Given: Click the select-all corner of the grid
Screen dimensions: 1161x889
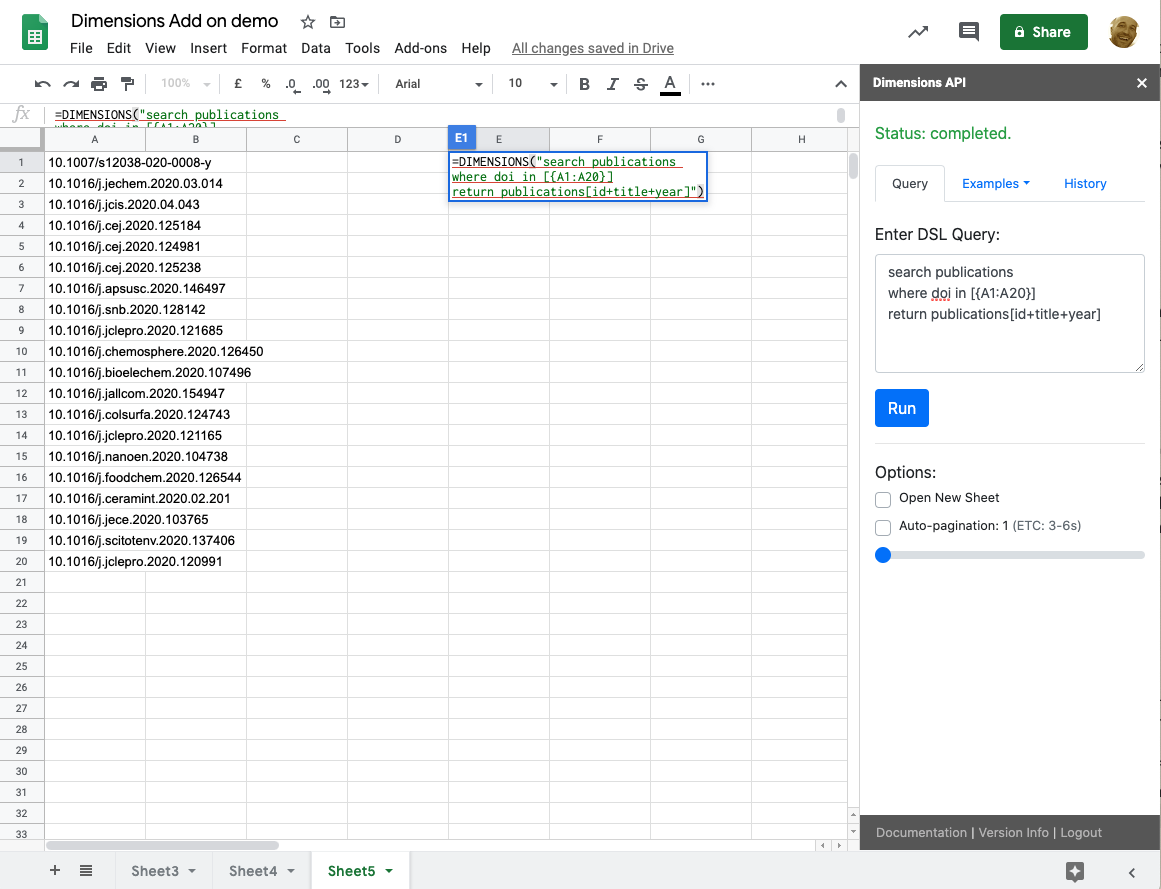Looking at the screenshot, I should tap(21, 138).
